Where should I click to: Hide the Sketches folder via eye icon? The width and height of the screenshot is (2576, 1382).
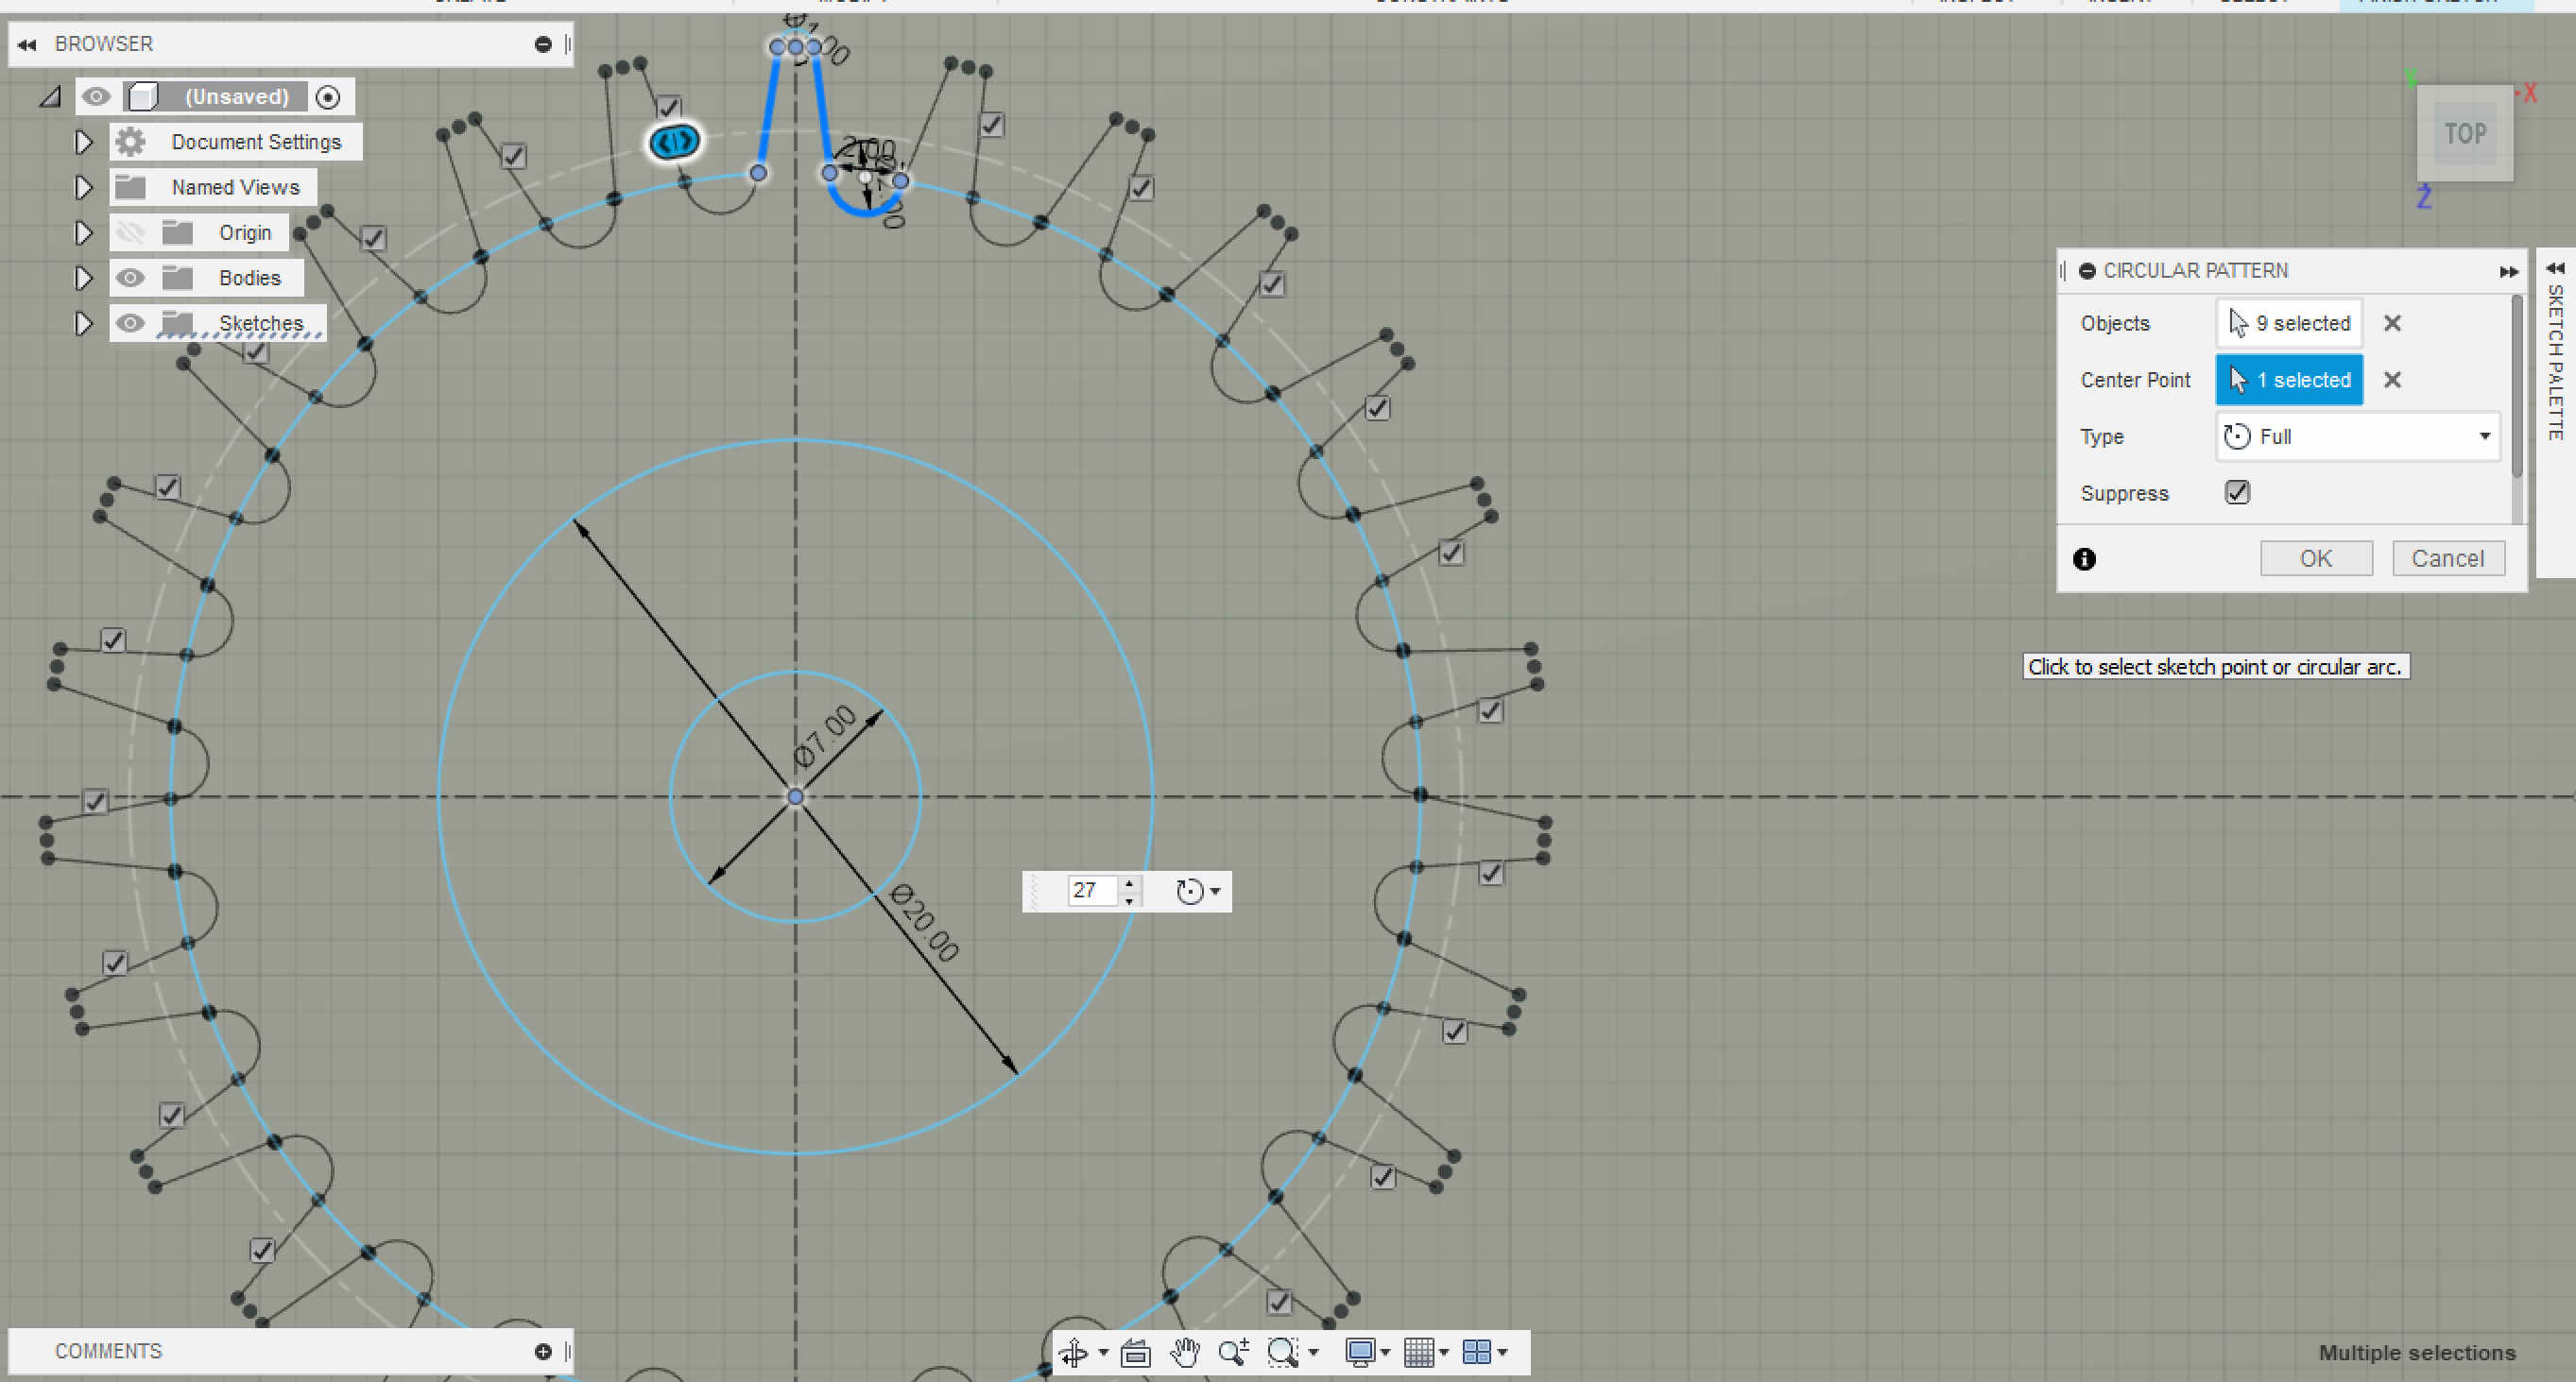coord(130,323)
